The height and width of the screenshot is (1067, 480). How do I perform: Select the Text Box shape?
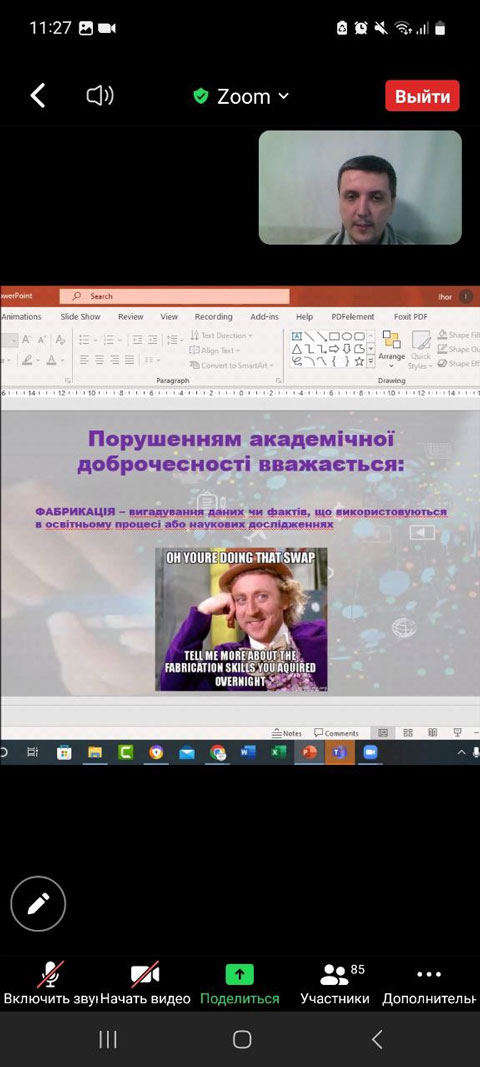coord(297,336)
